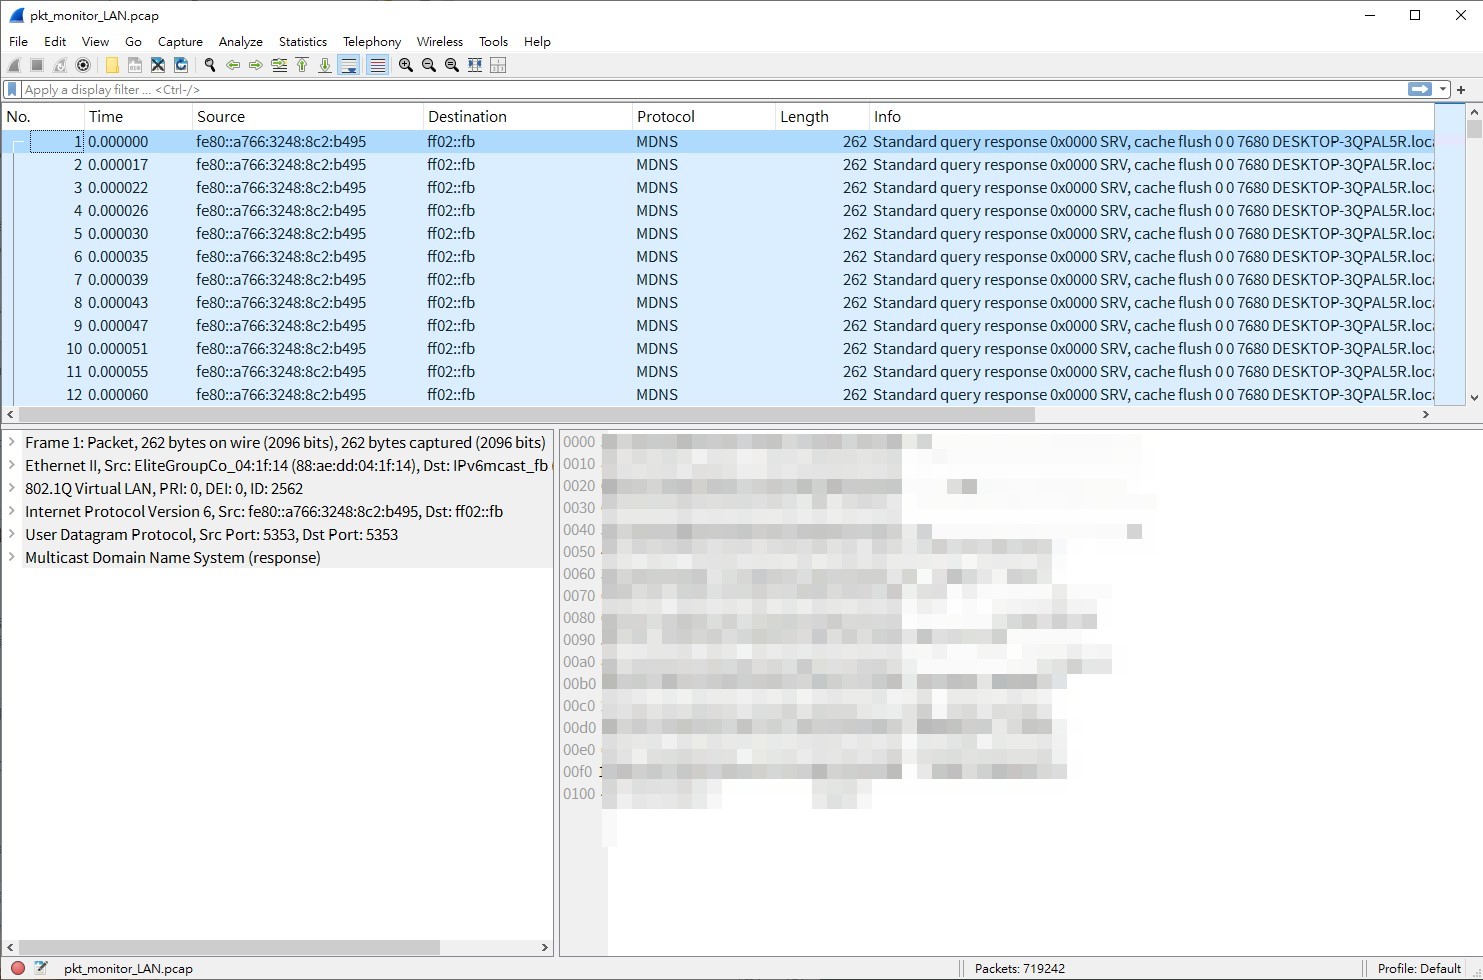Click the expert information red circle icon
Screen dimensions: 1483x980
(x=18, y=968)
